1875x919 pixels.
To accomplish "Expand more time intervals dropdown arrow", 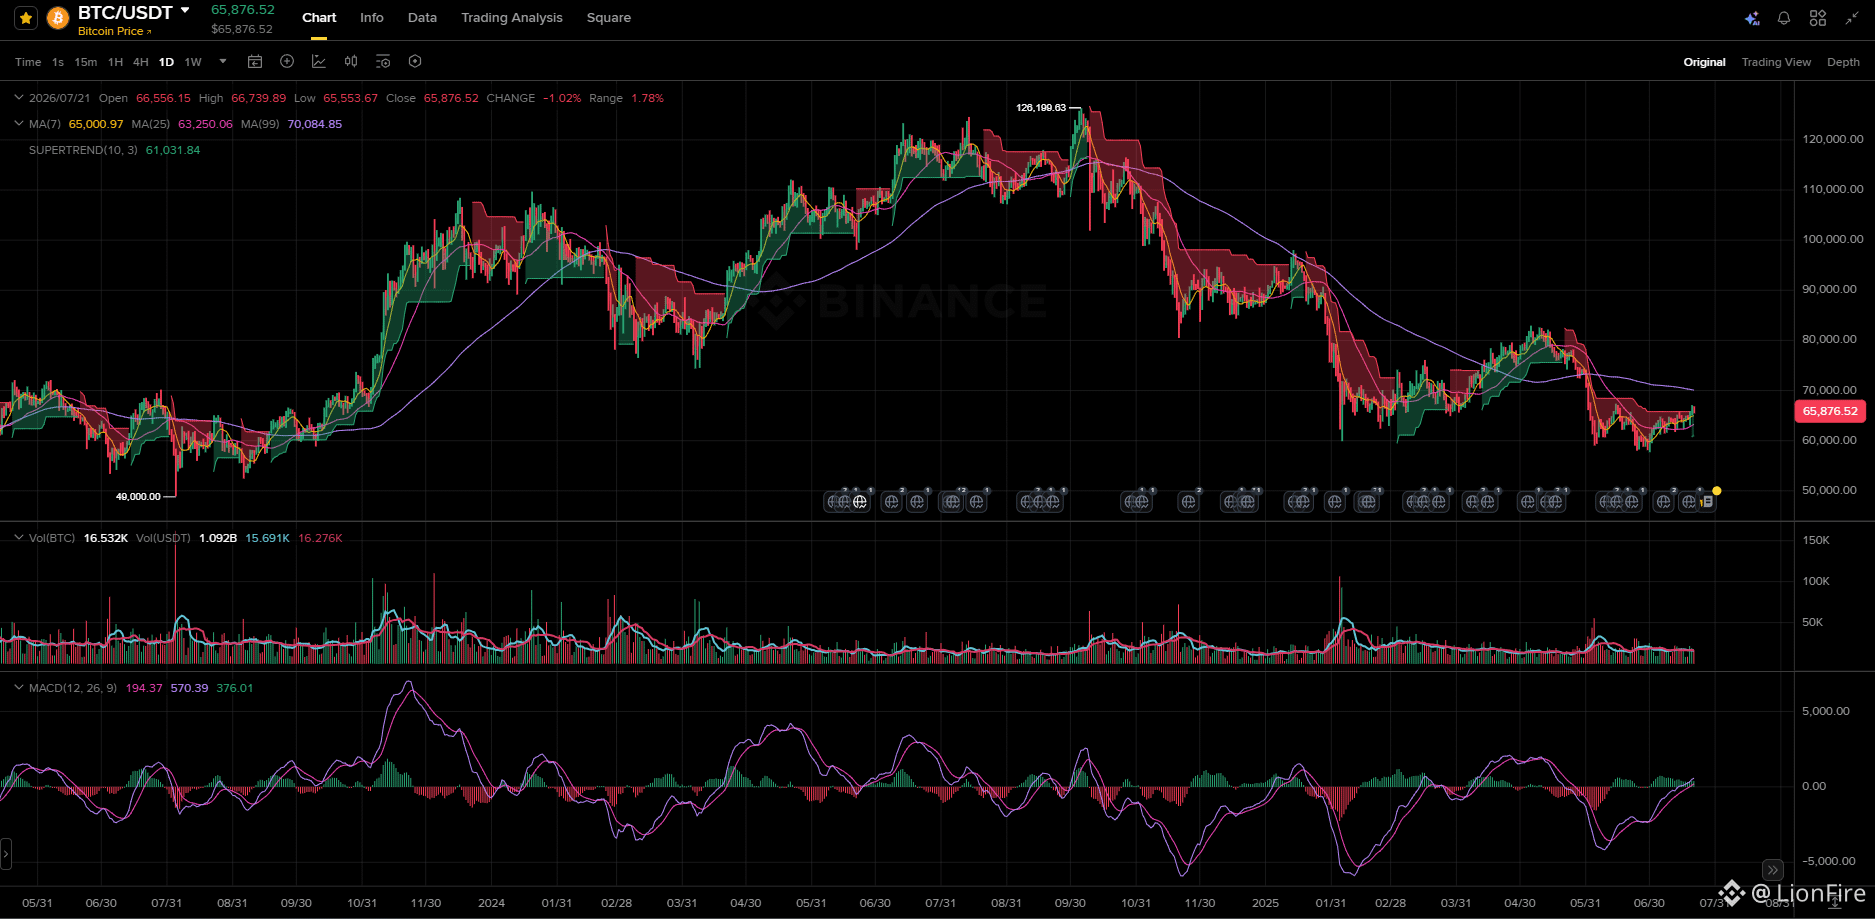I will (x=223, y=62).
